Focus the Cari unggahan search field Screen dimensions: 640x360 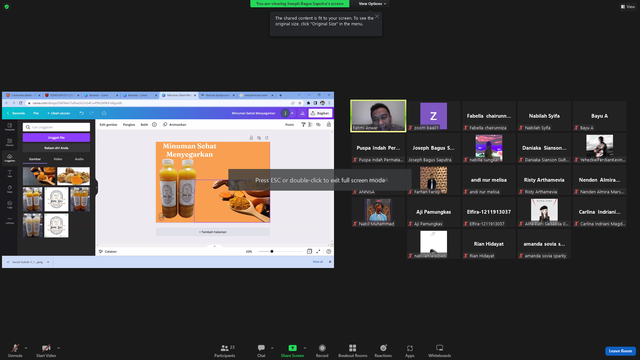pos(56,127)
